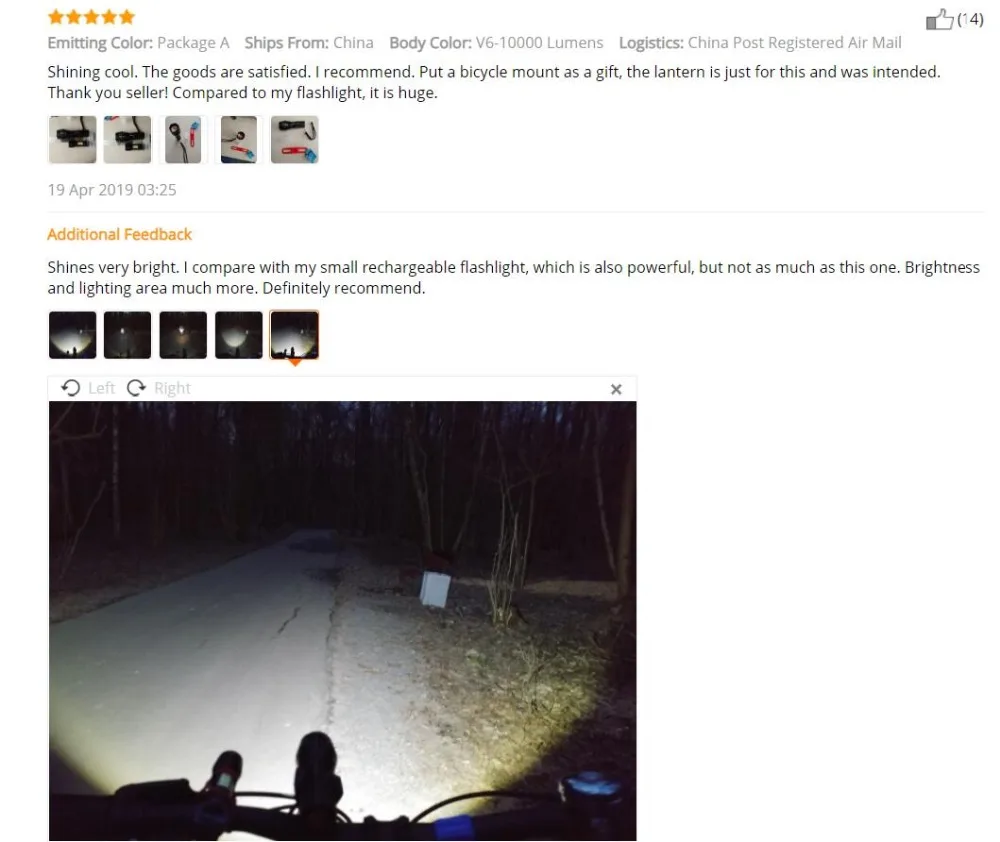
Task: Open the fifth product photo thumbnail
Action: coord(294,140)
